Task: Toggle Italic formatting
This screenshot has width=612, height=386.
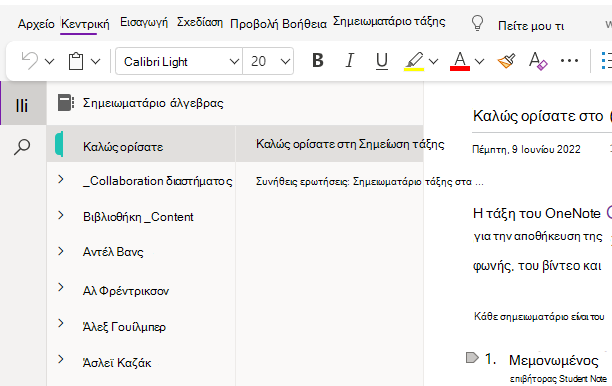Action: (x=350, y=60)
